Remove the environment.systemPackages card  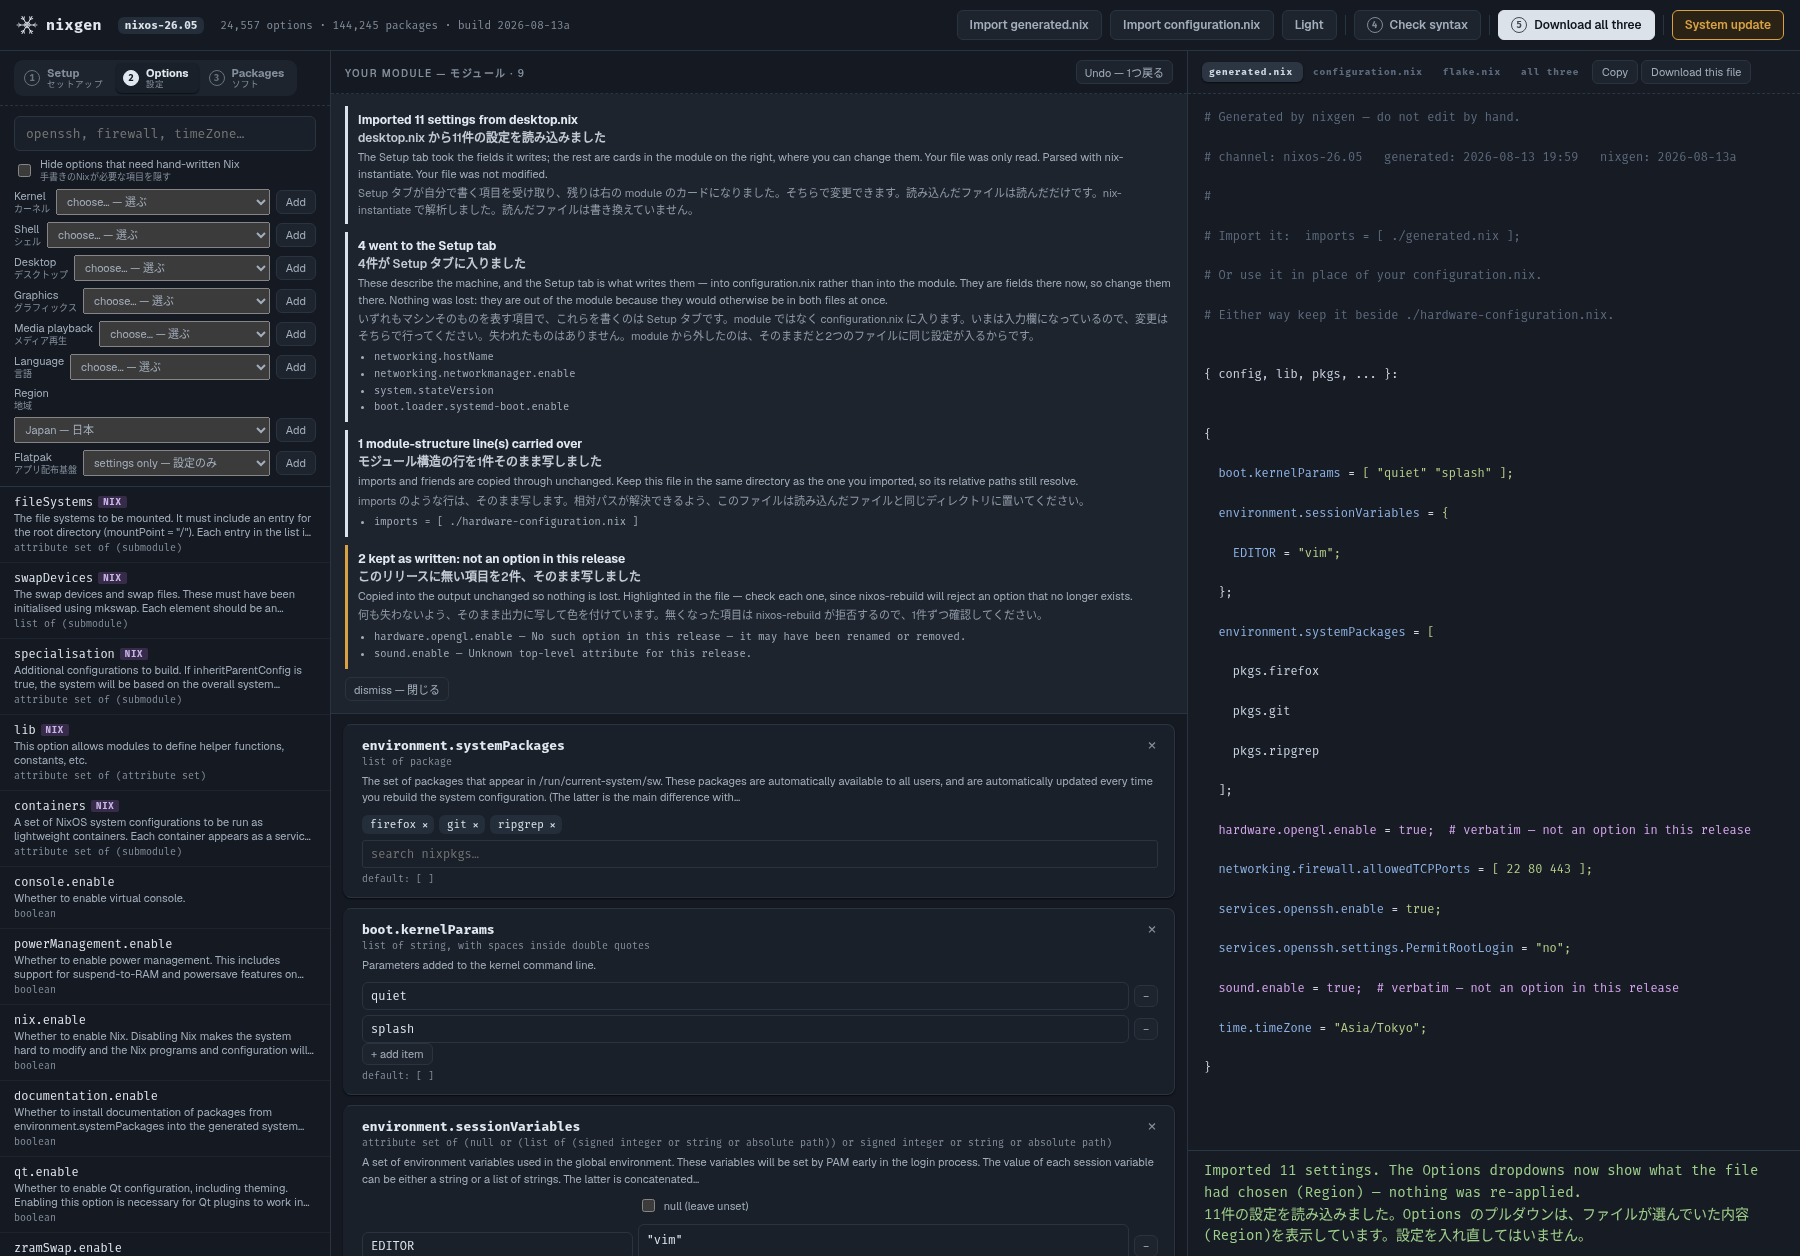coord(1152,745)
